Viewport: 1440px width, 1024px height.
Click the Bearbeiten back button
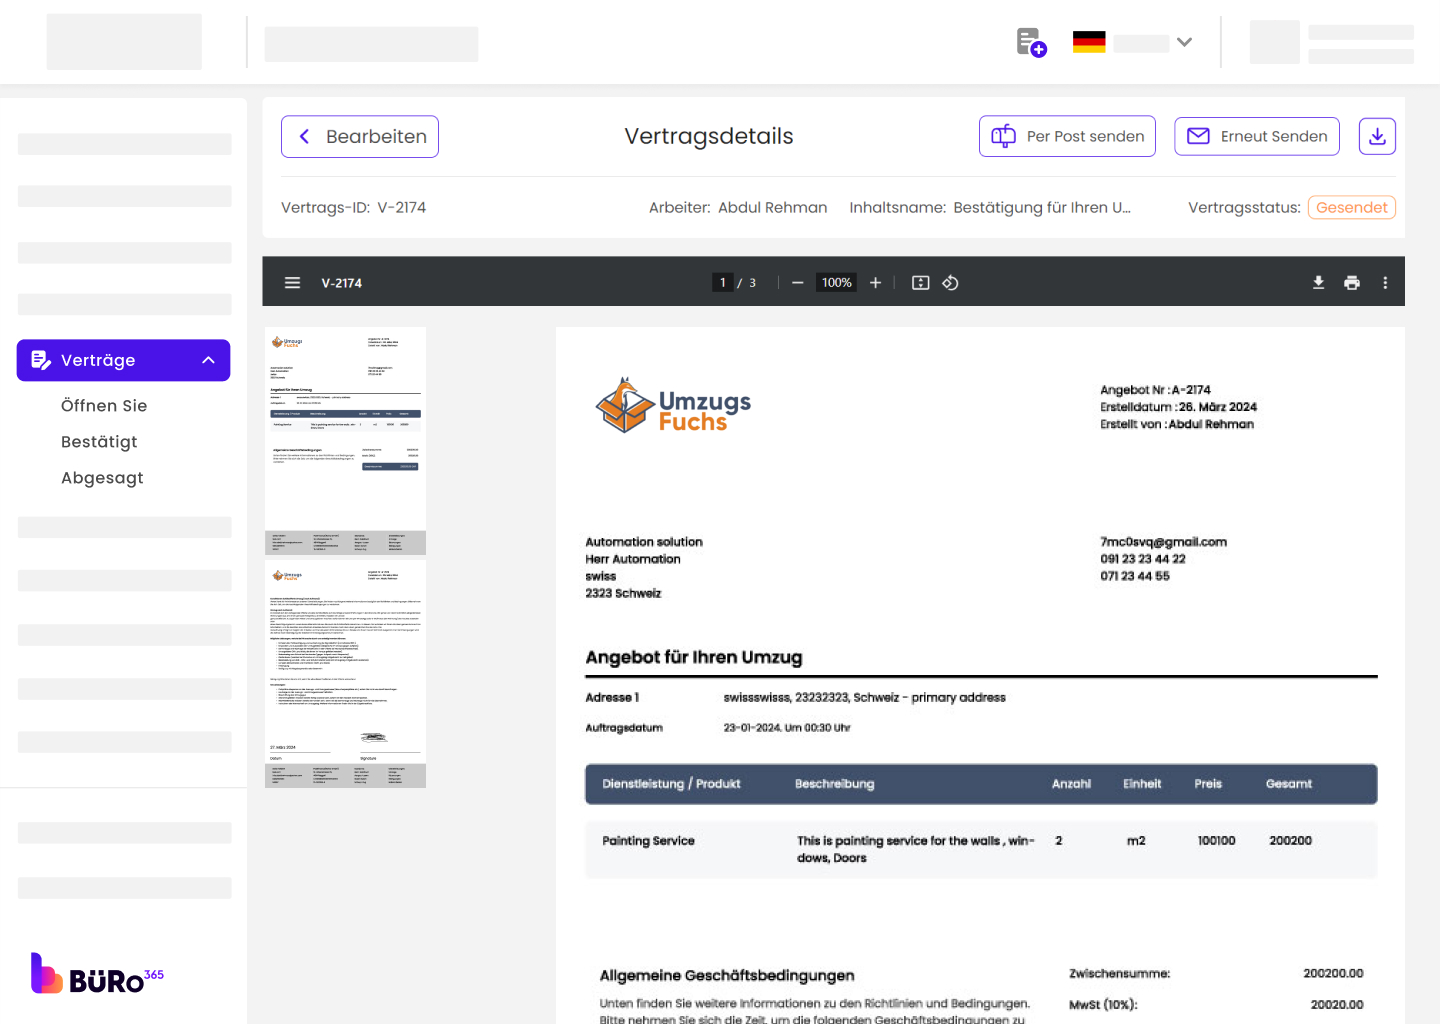click(x=360, y=137)
